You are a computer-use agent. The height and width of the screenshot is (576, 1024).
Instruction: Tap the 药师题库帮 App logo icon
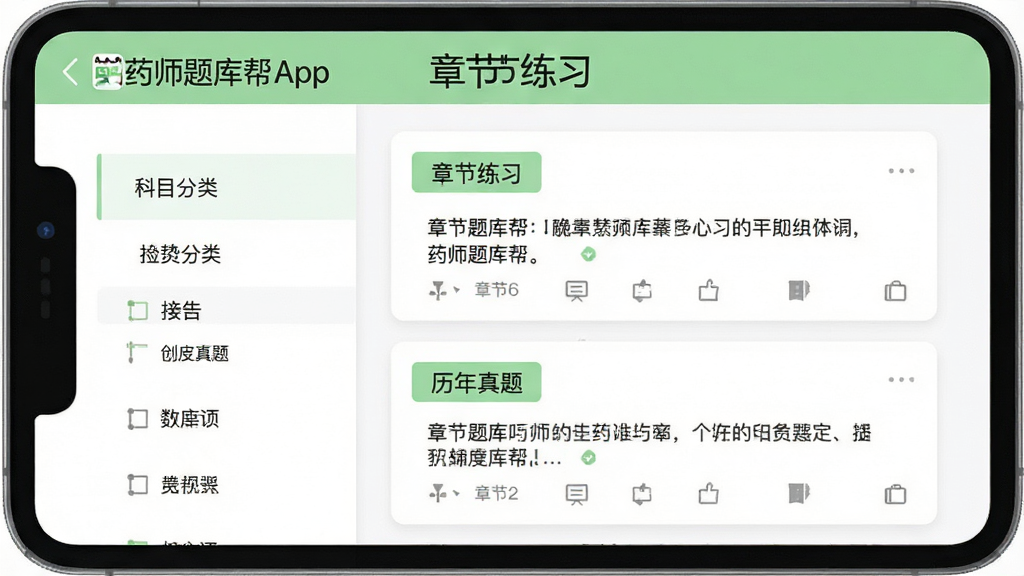pyautogui.click(x=107, y=72)
